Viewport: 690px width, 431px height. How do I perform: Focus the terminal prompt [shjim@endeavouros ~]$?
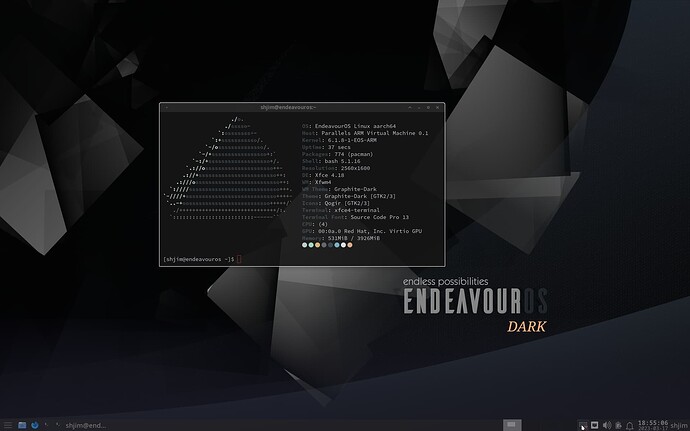(x=198, y=259)
